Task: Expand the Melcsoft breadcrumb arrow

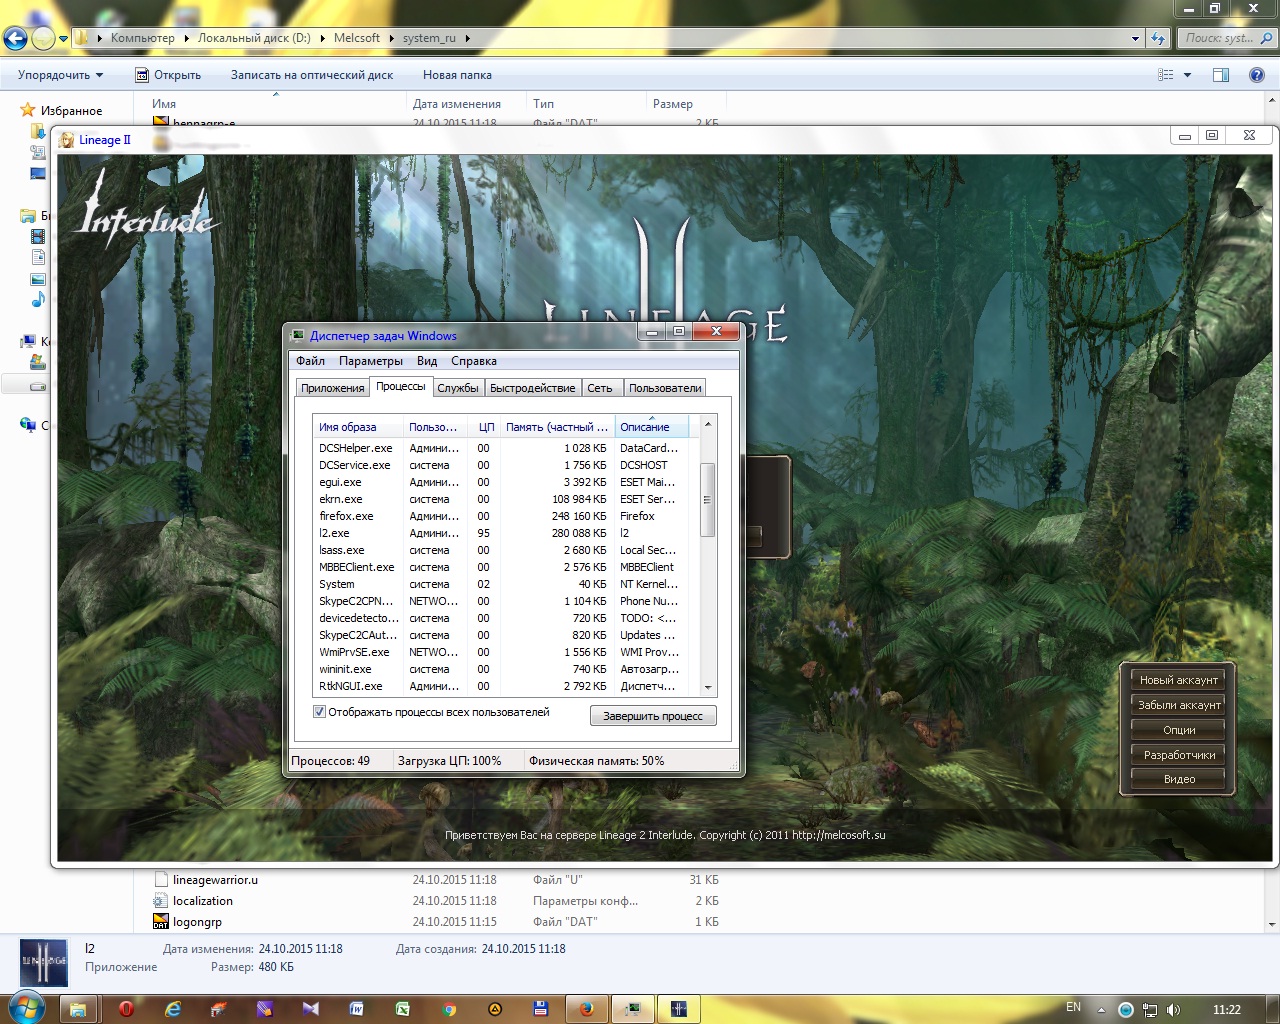Action: click(391, 38)
